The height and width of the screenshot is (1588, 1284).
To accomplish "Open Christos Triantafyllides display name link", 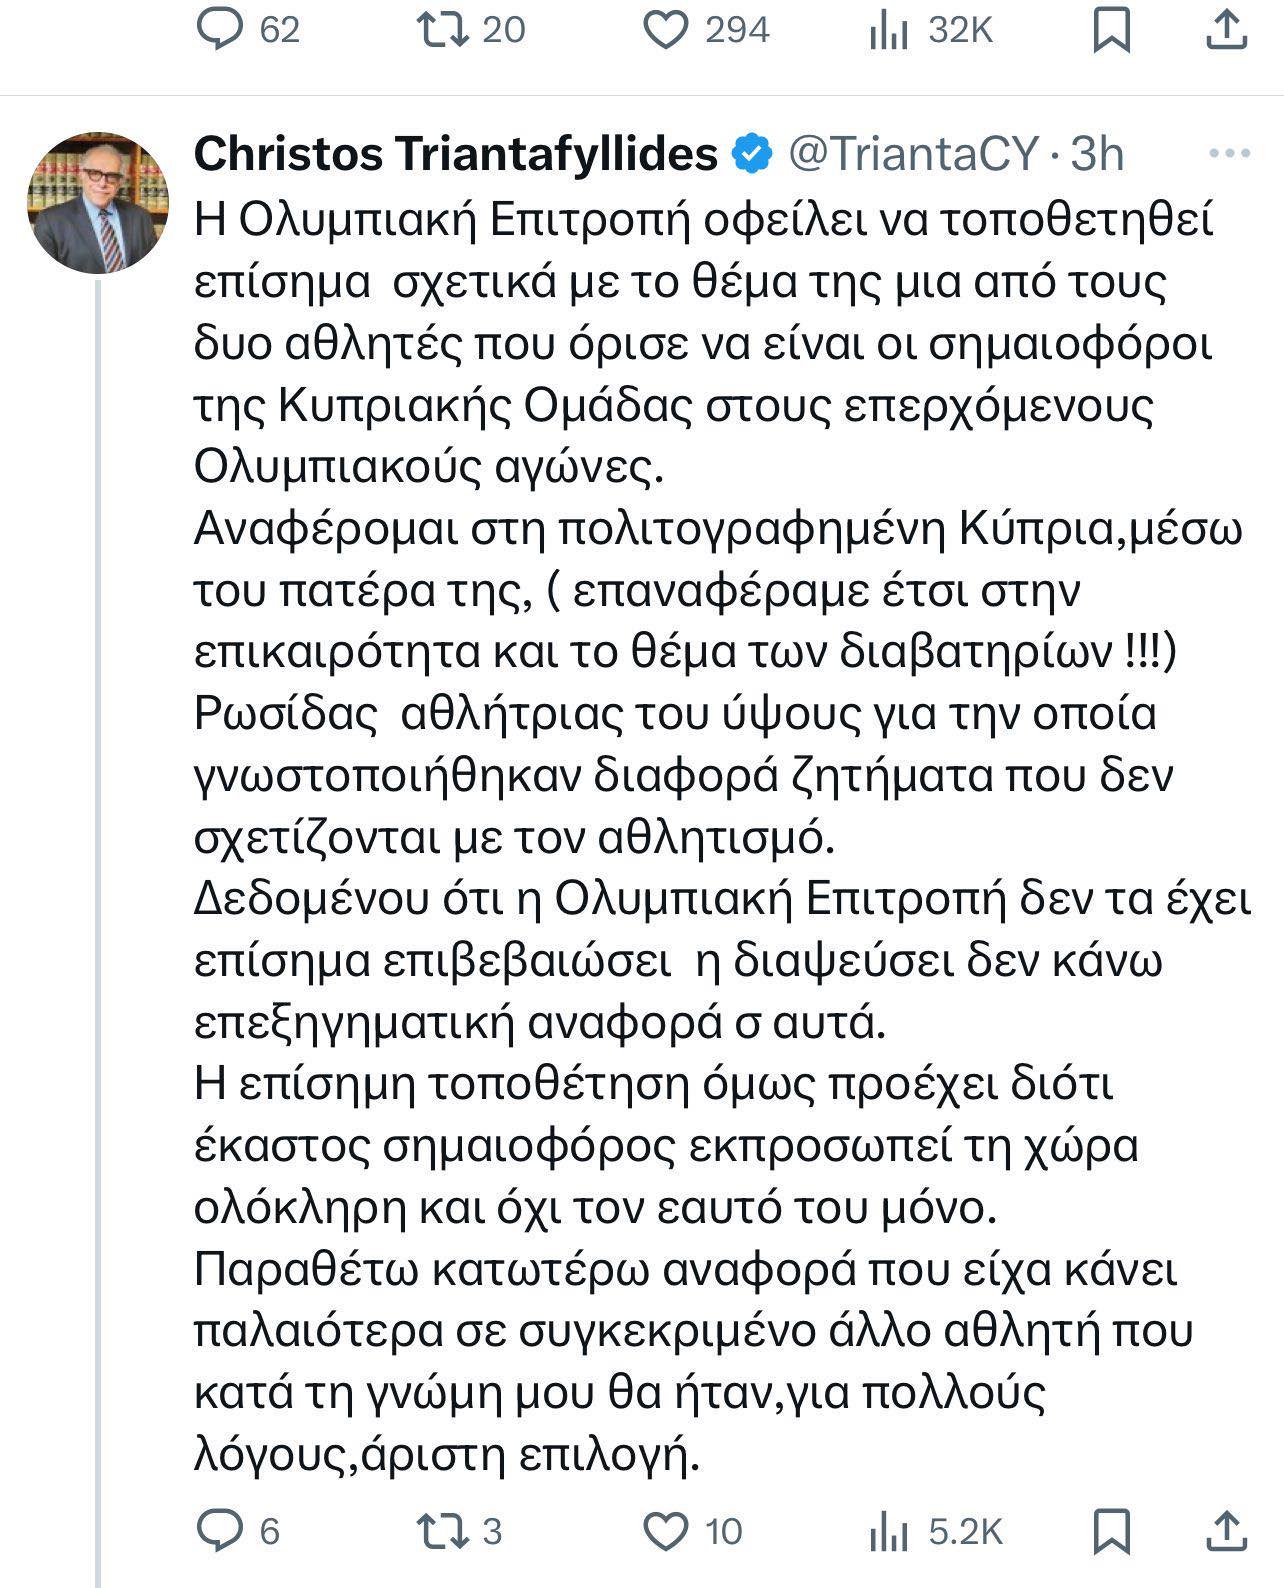I will click(455, 154).
